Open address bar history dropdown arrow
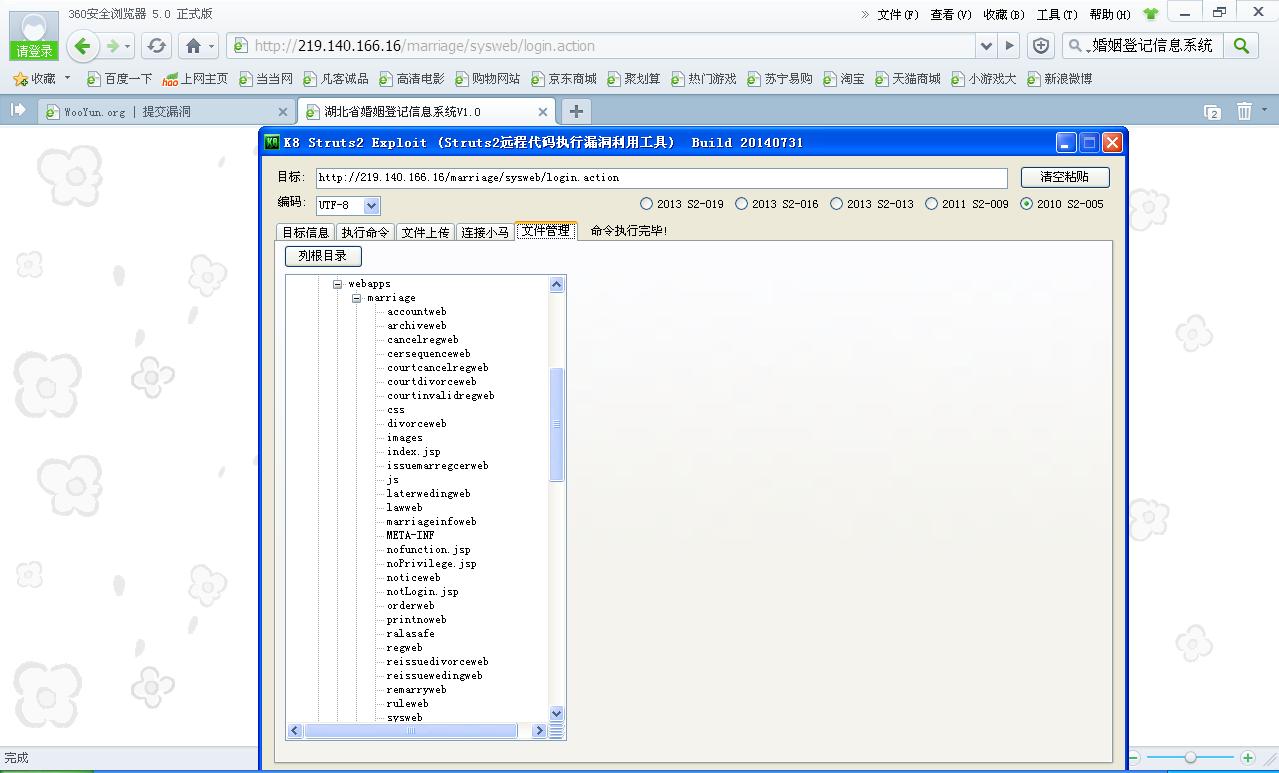 [987, 46]
